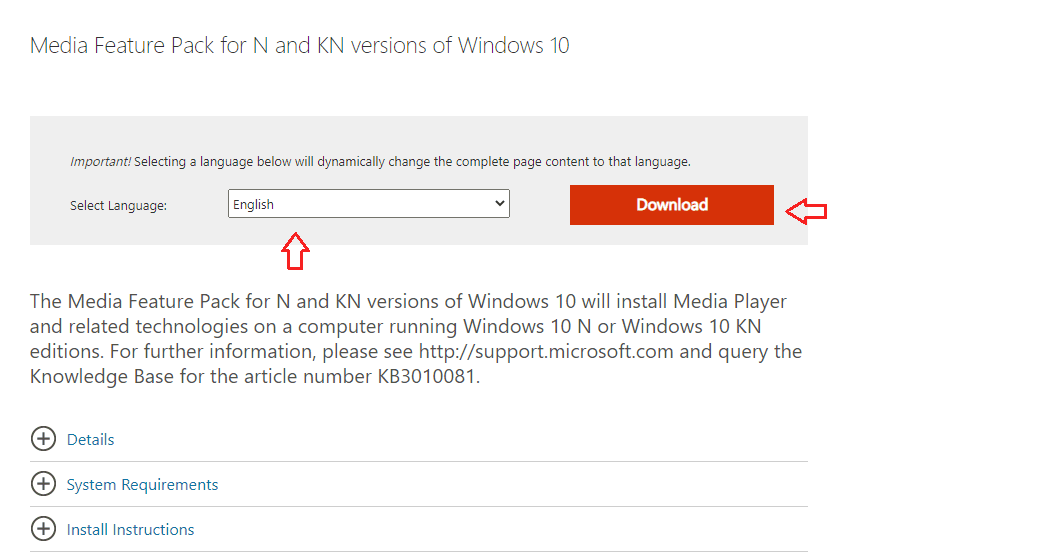1050x558 pixels.
Task: Click the red left arrow beside Download
Action: 806,212
